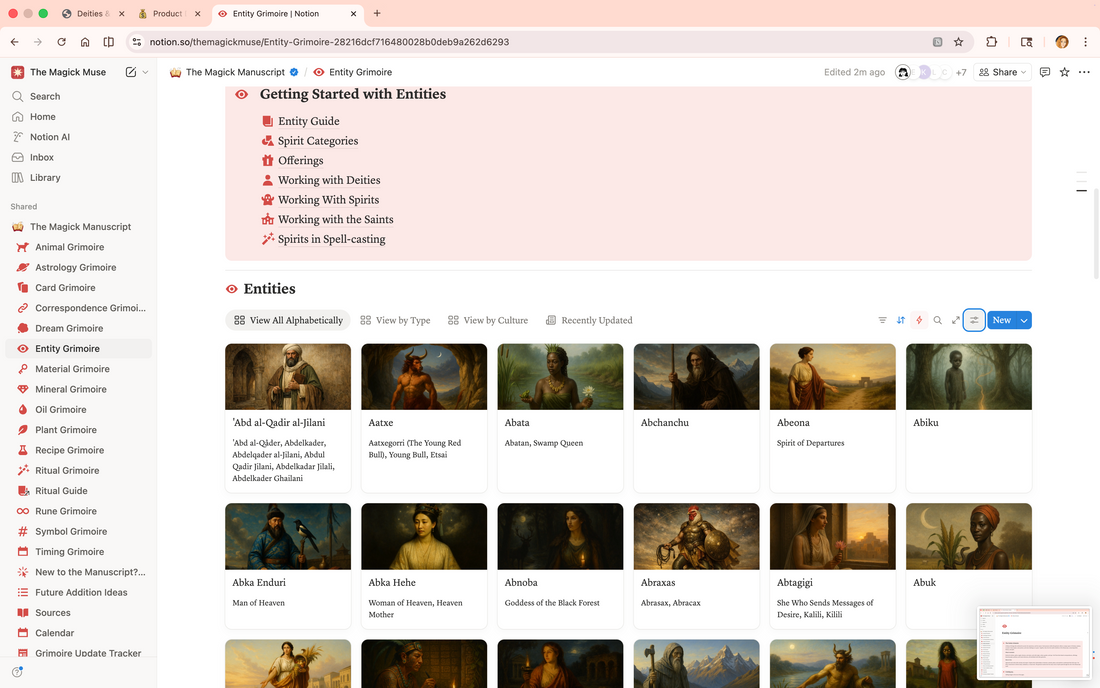Open Astrology Grimoire in sidebar
1100x688 pixels.
[x=79, y=268]
